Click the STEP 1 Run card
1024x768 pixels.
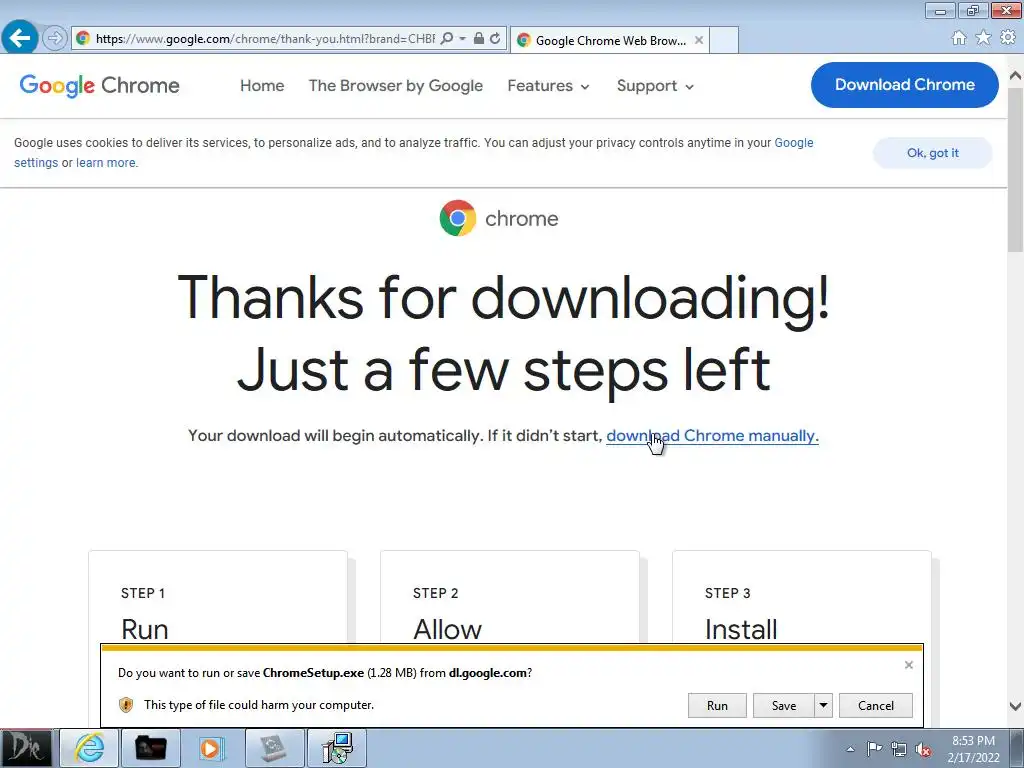click(217, 597)
